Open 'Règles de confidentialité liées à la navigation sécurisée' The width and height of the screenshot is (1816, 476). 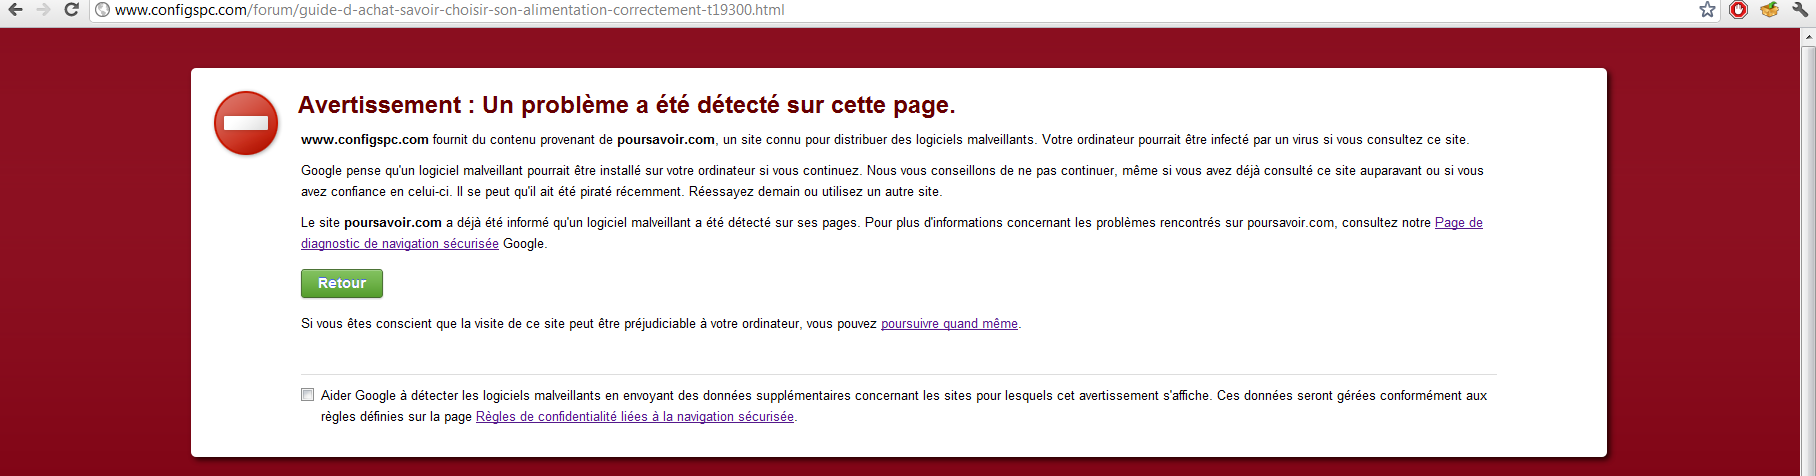pyautogui.click(x=634, y=417)
